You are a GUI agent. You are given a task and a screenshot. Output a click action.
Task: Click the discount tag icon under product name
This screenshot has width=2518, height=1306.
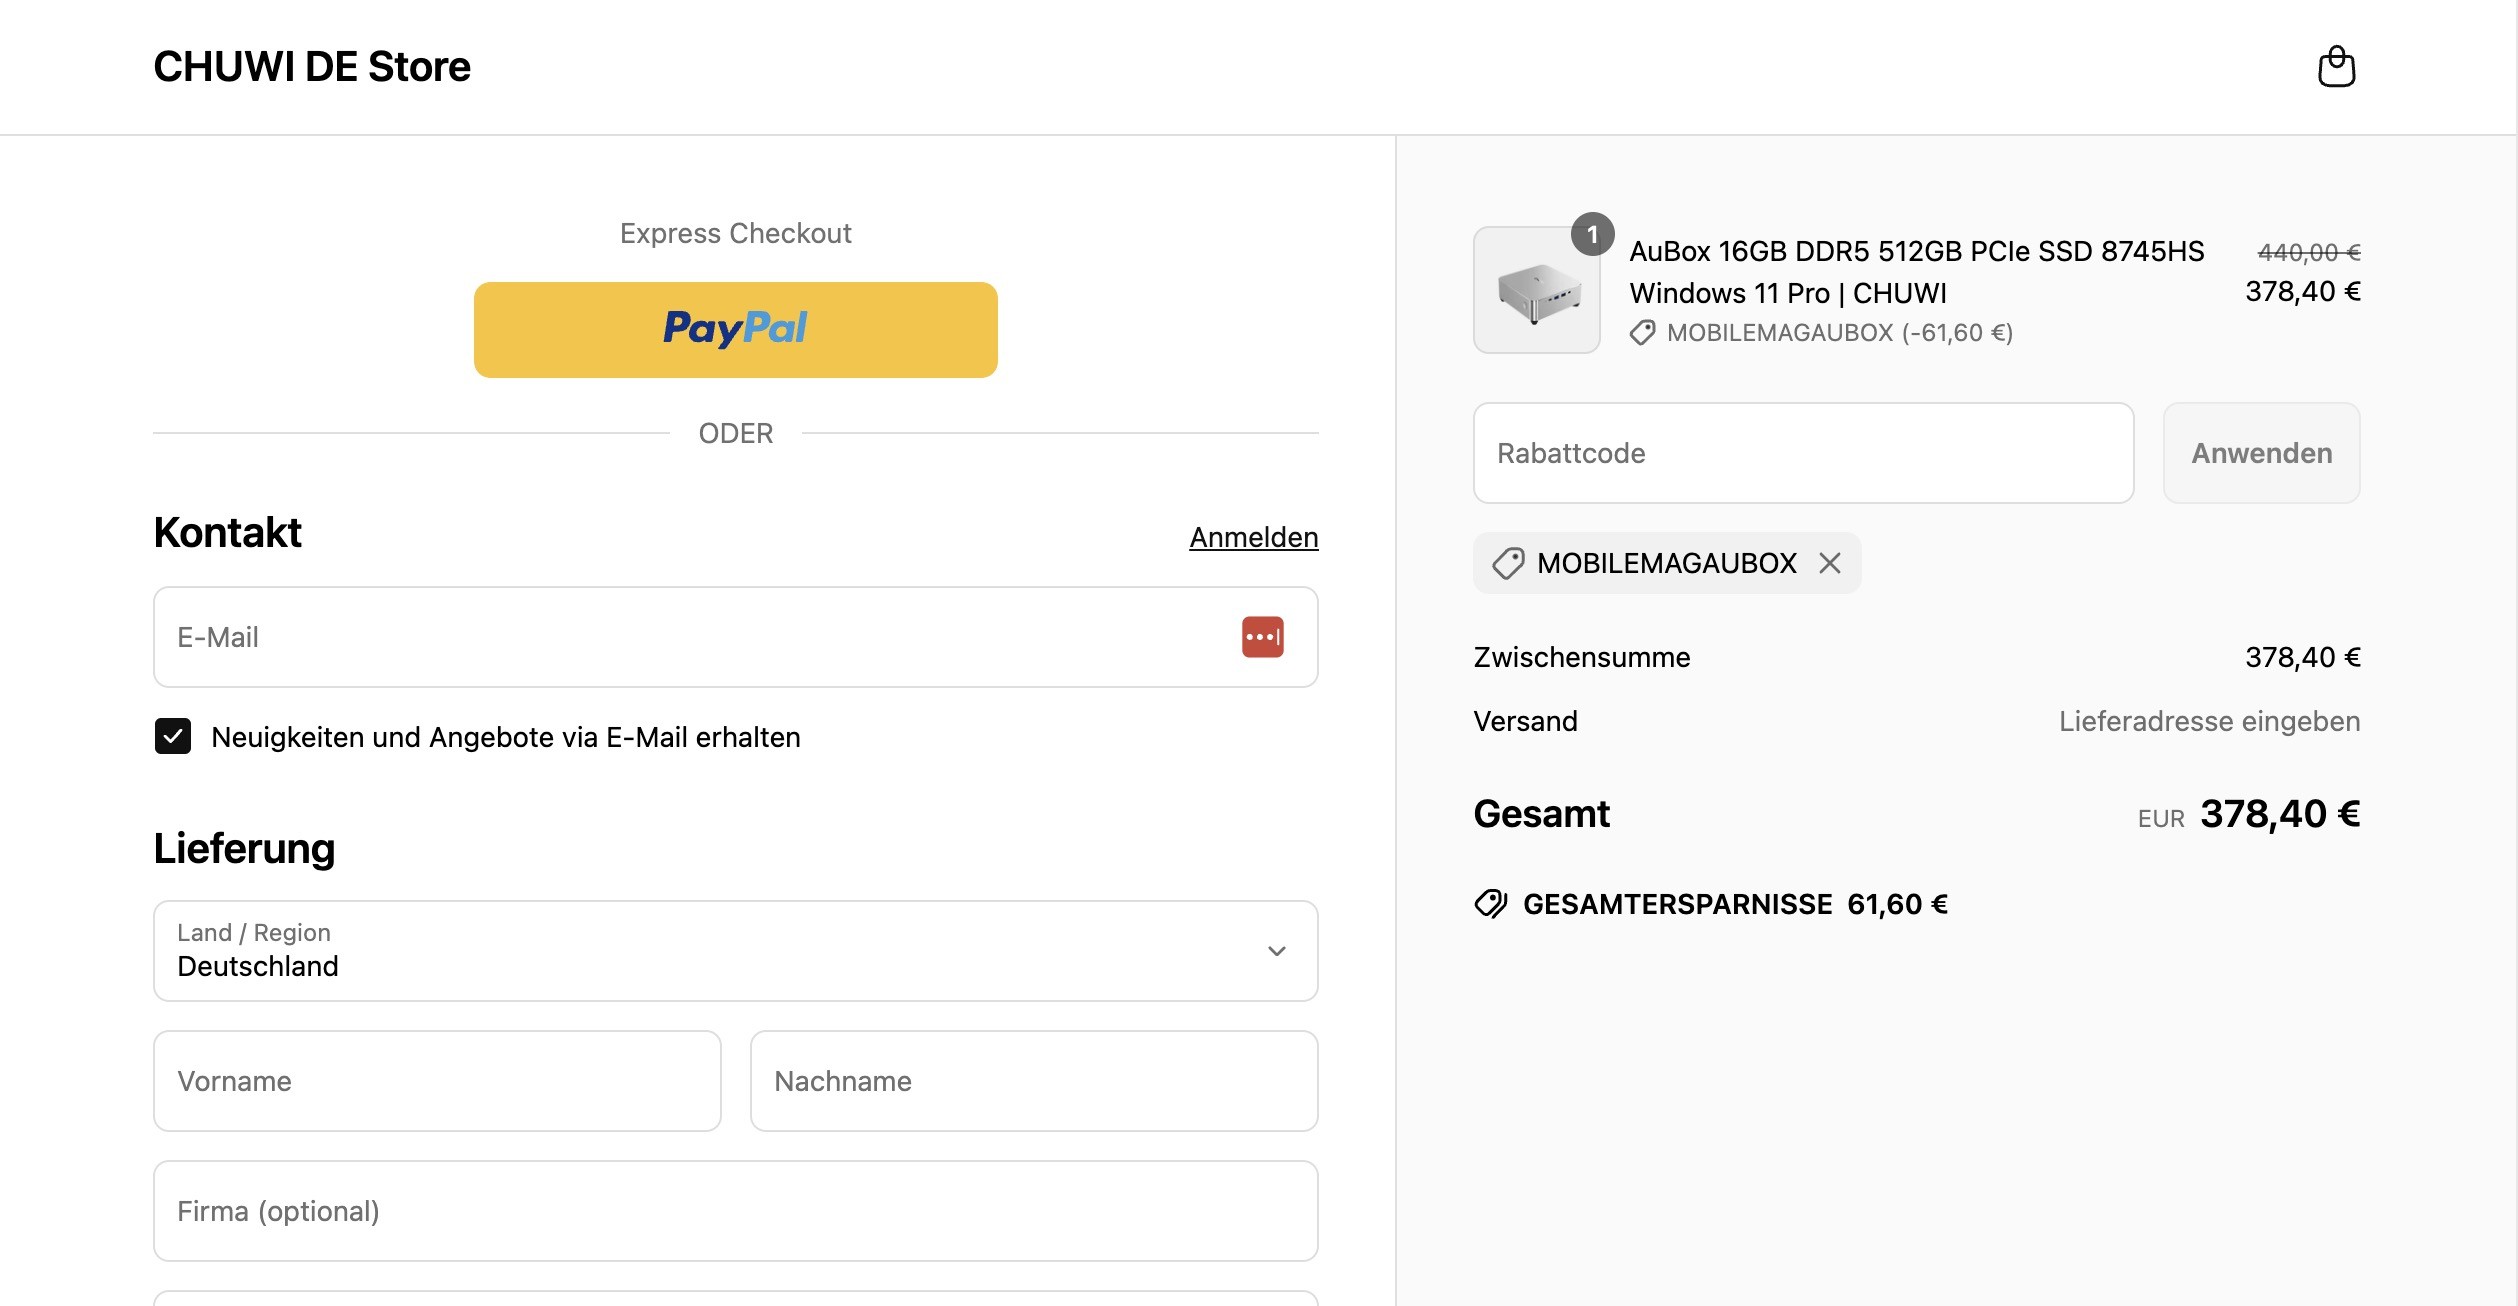click(1642, 333)
